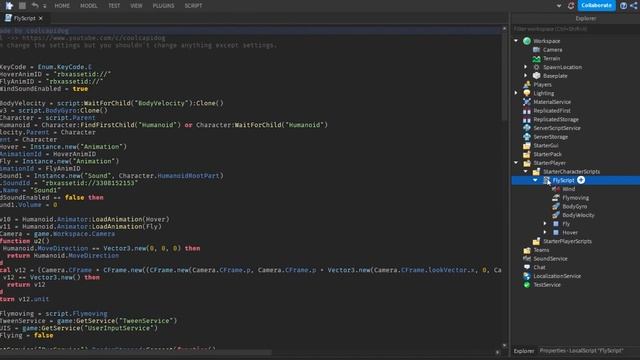Select the StarterGui folder icon
Screen dimensions: 640x360
pos(527,145)
